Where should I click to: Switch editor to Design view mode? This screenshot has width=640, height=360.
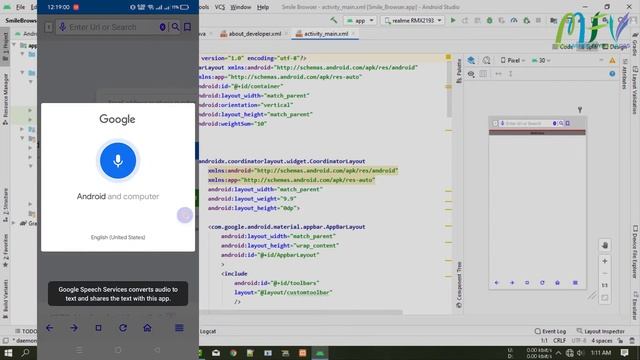point(614,47)
